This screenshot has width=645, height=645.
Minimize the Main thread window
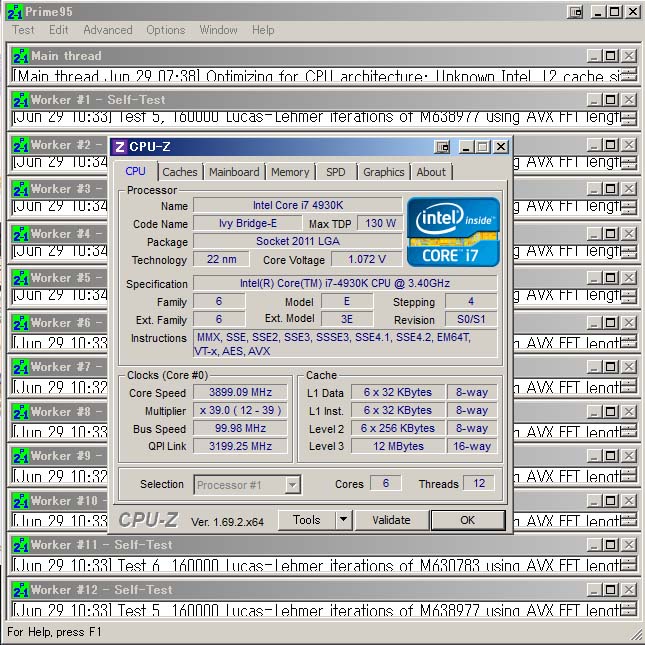pyautogui.click(x=594, y=56)
